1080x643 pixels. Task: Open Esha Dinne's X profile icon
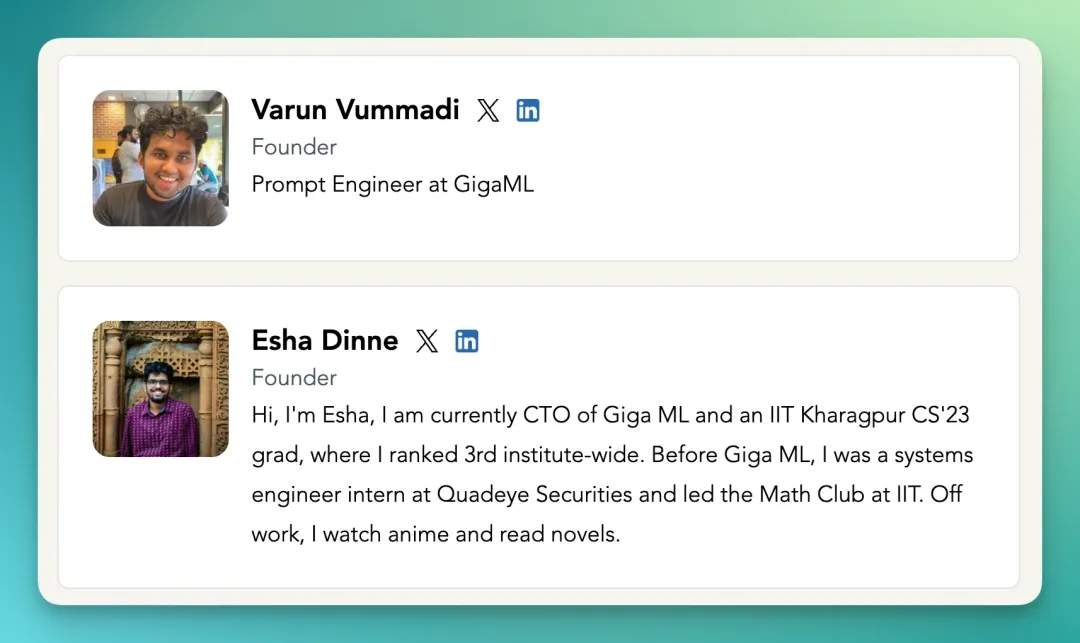click(427, 341)
